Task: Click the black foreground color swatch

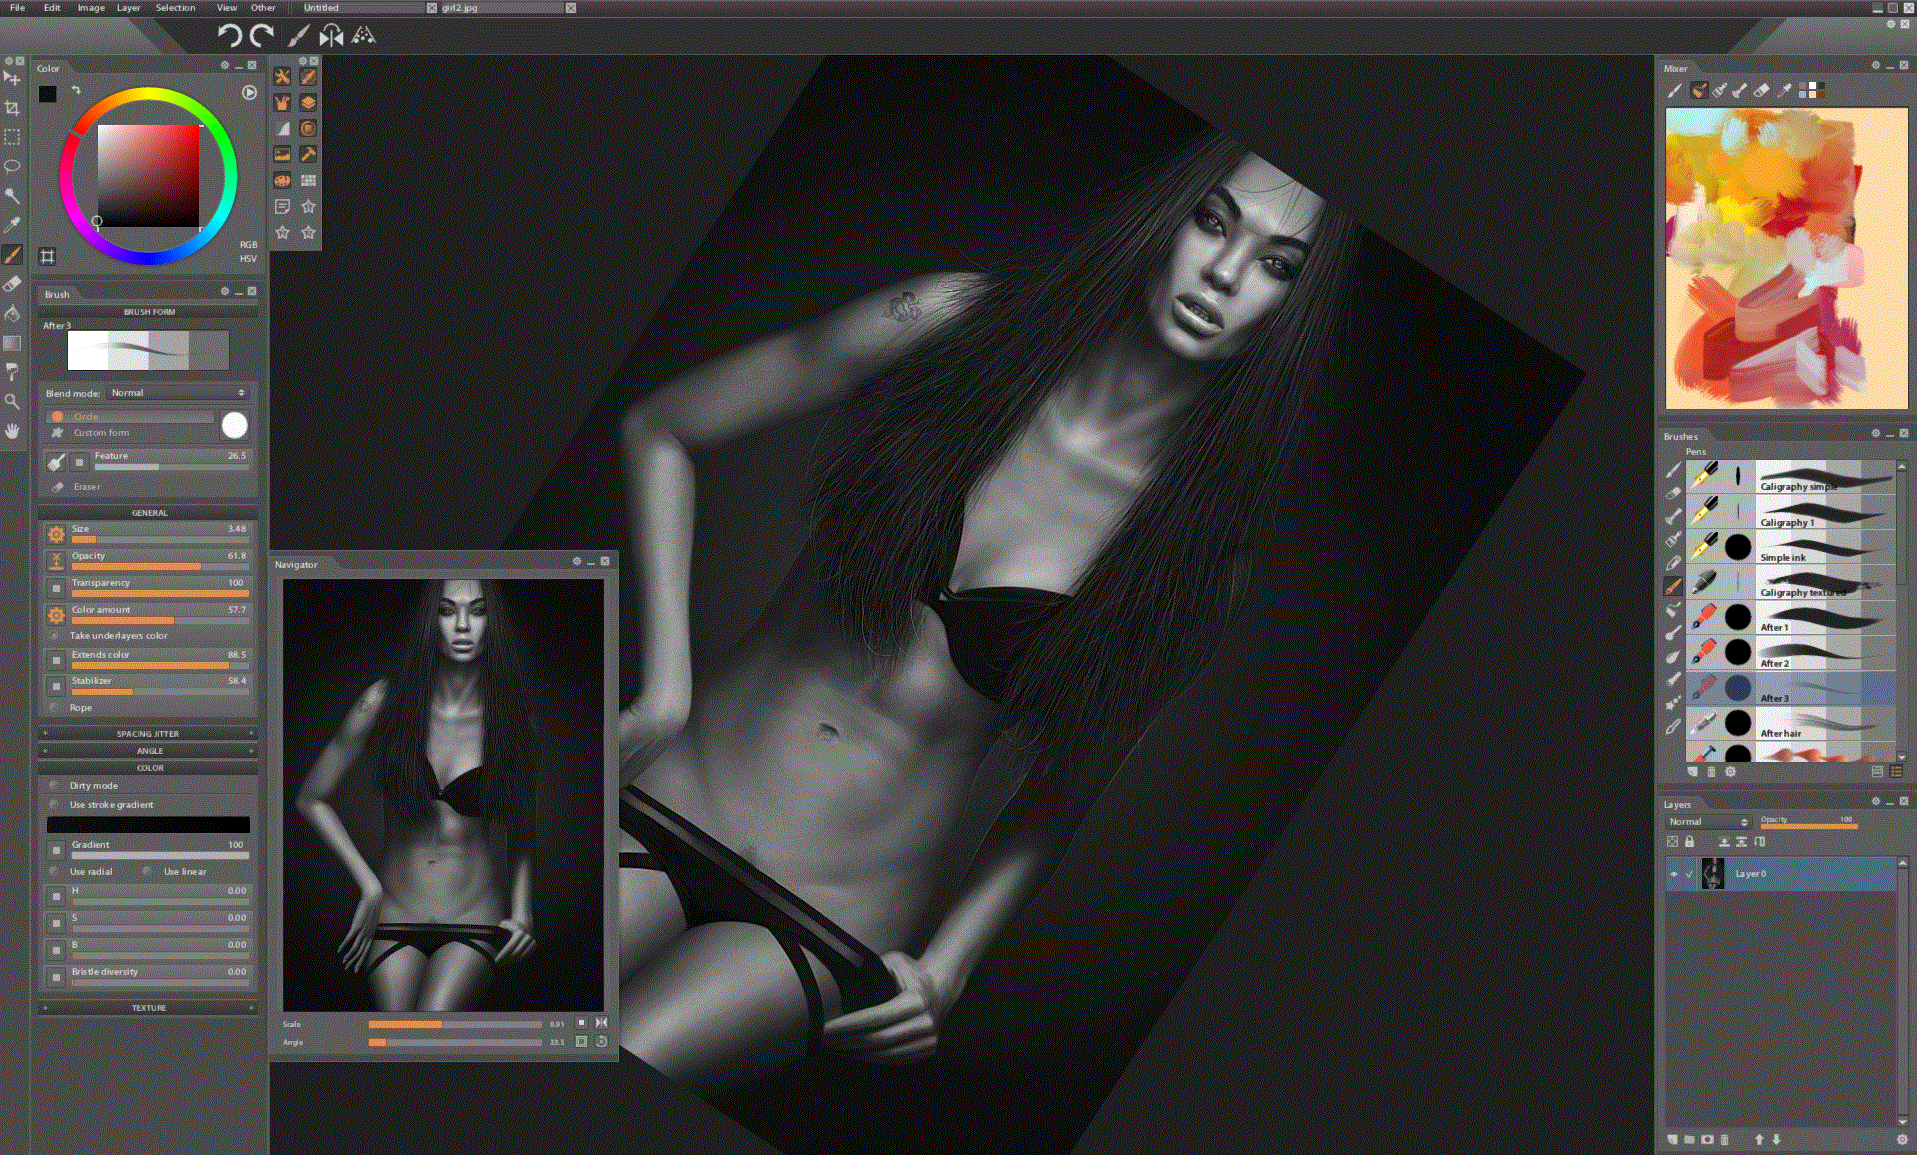Action: (48, 94)
